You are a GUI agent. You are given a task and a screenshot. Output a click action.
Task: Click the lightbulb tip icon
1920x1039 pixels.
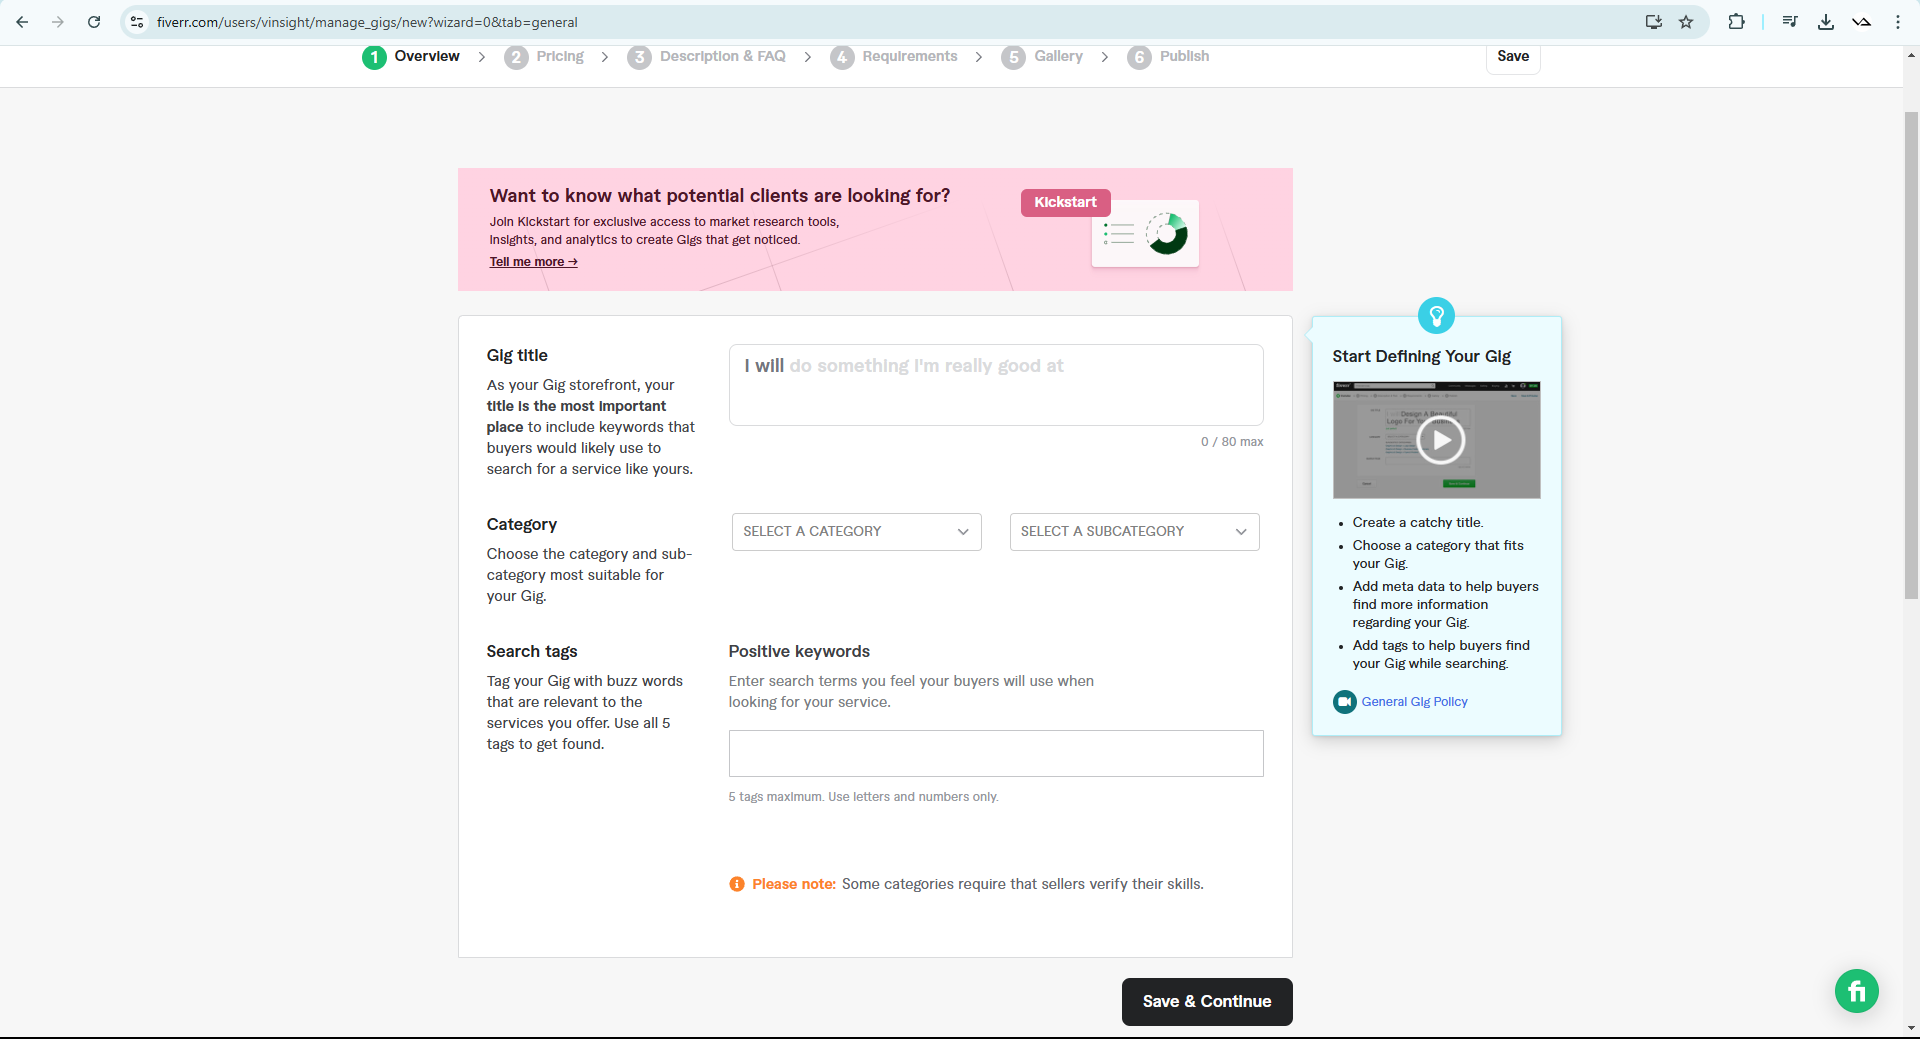(x=1436, y=316)
